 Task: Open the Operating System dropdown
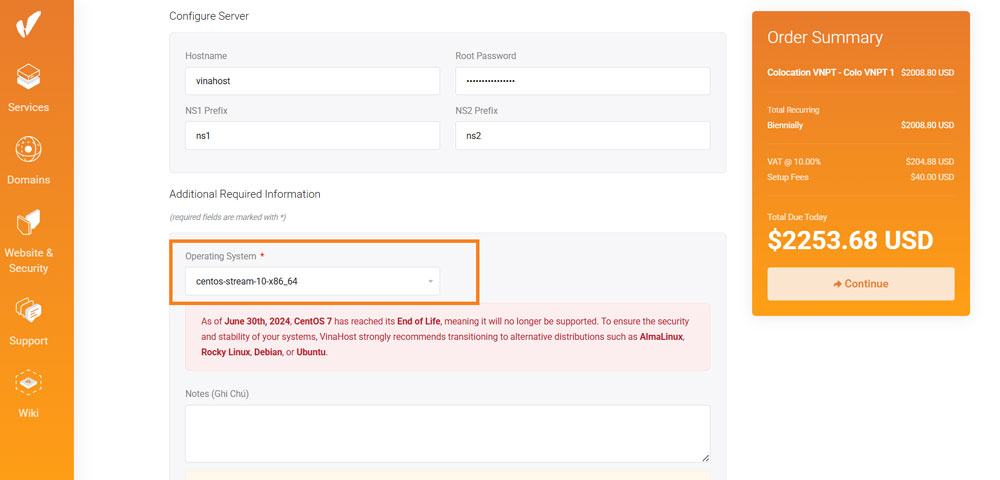coord(312,281)
